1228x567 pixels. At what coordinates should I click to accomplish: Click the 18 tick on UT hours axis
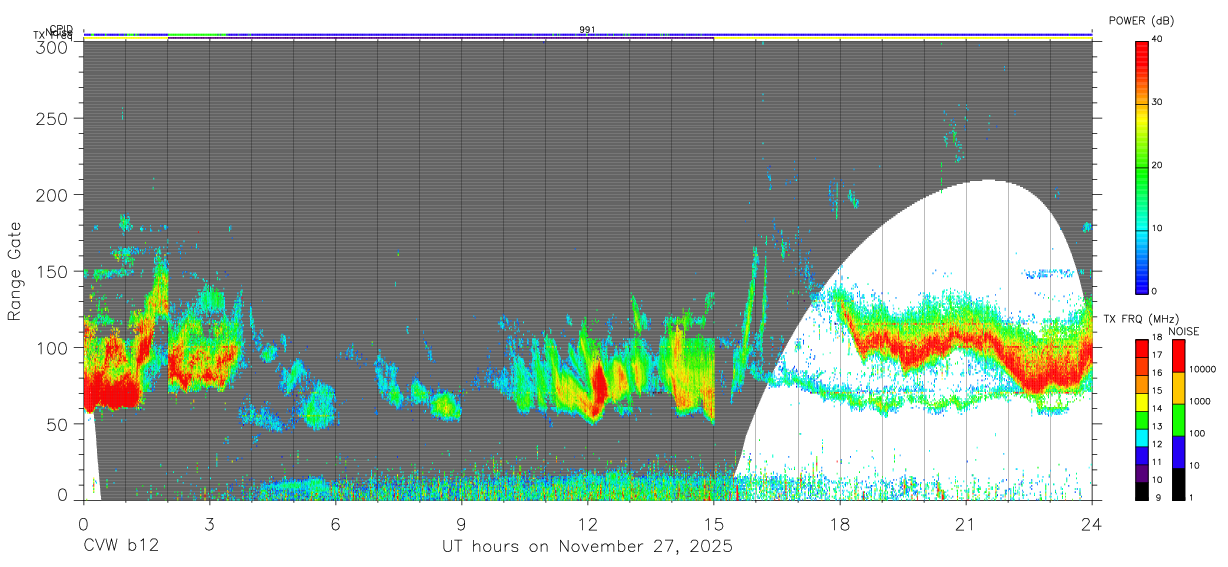pyautogui.click(x=840, y=524)
